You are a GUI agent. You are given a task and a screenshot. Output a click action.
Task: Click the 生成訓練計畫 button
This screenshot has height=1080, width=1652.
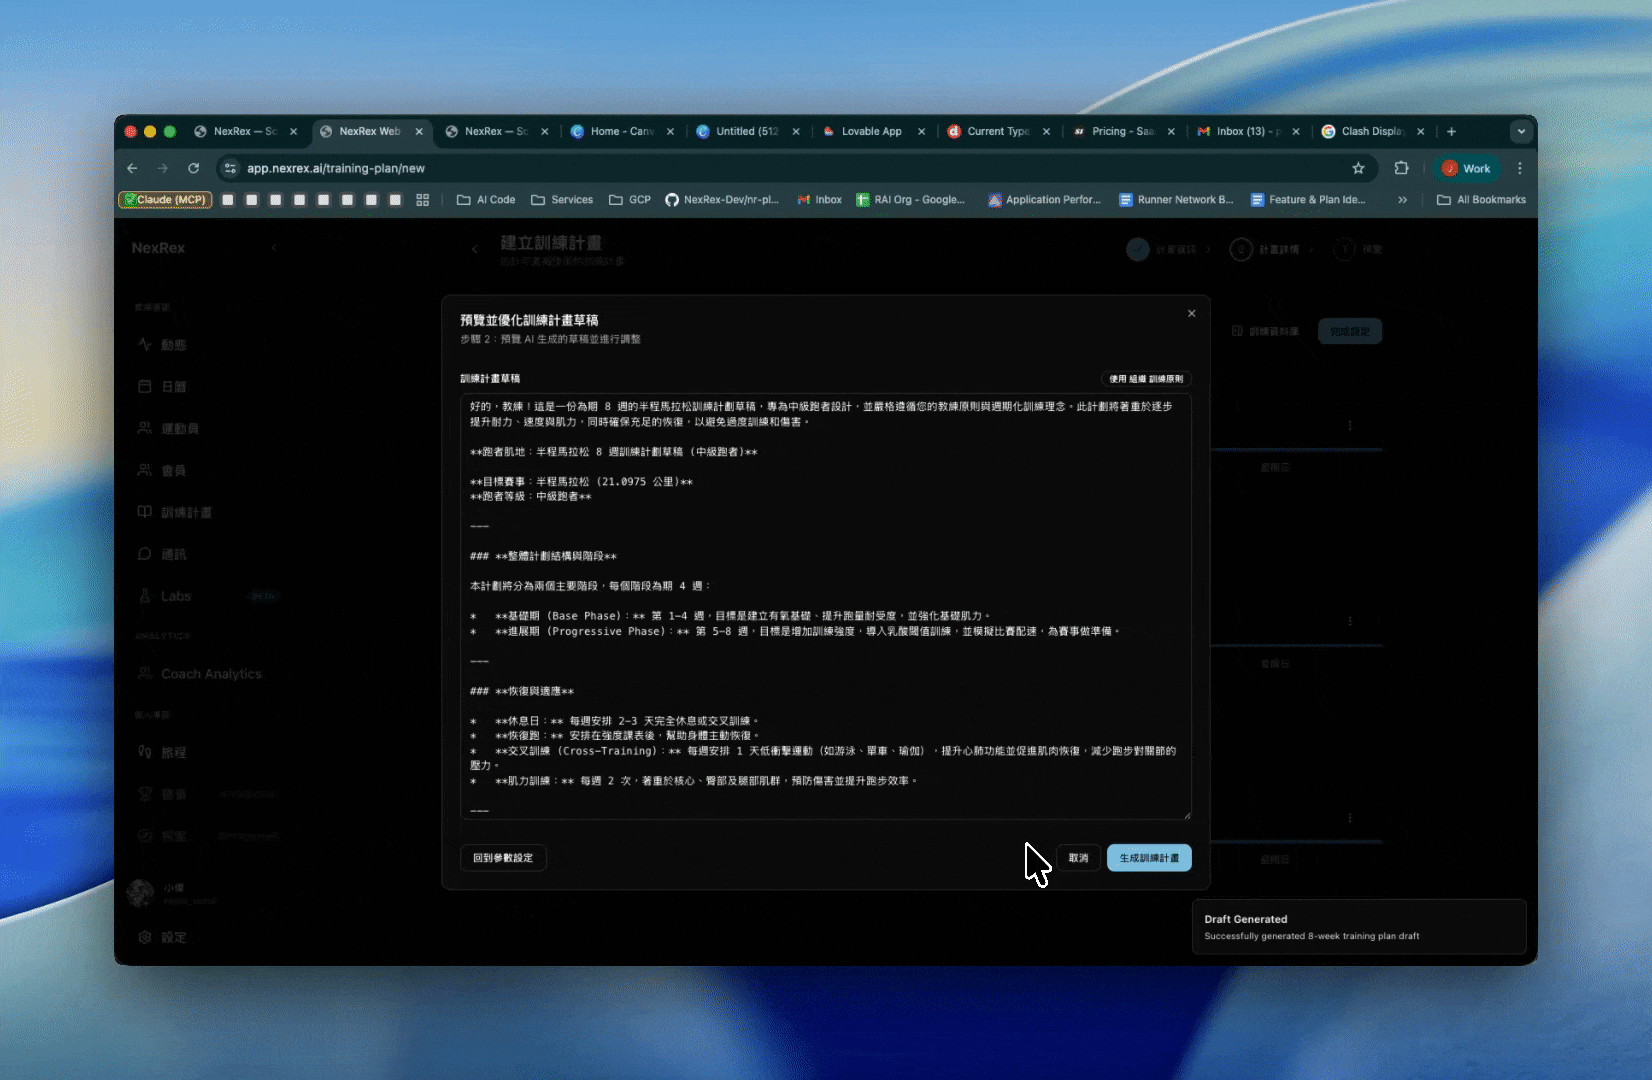pyautogui.click(x=1148, y=858)
